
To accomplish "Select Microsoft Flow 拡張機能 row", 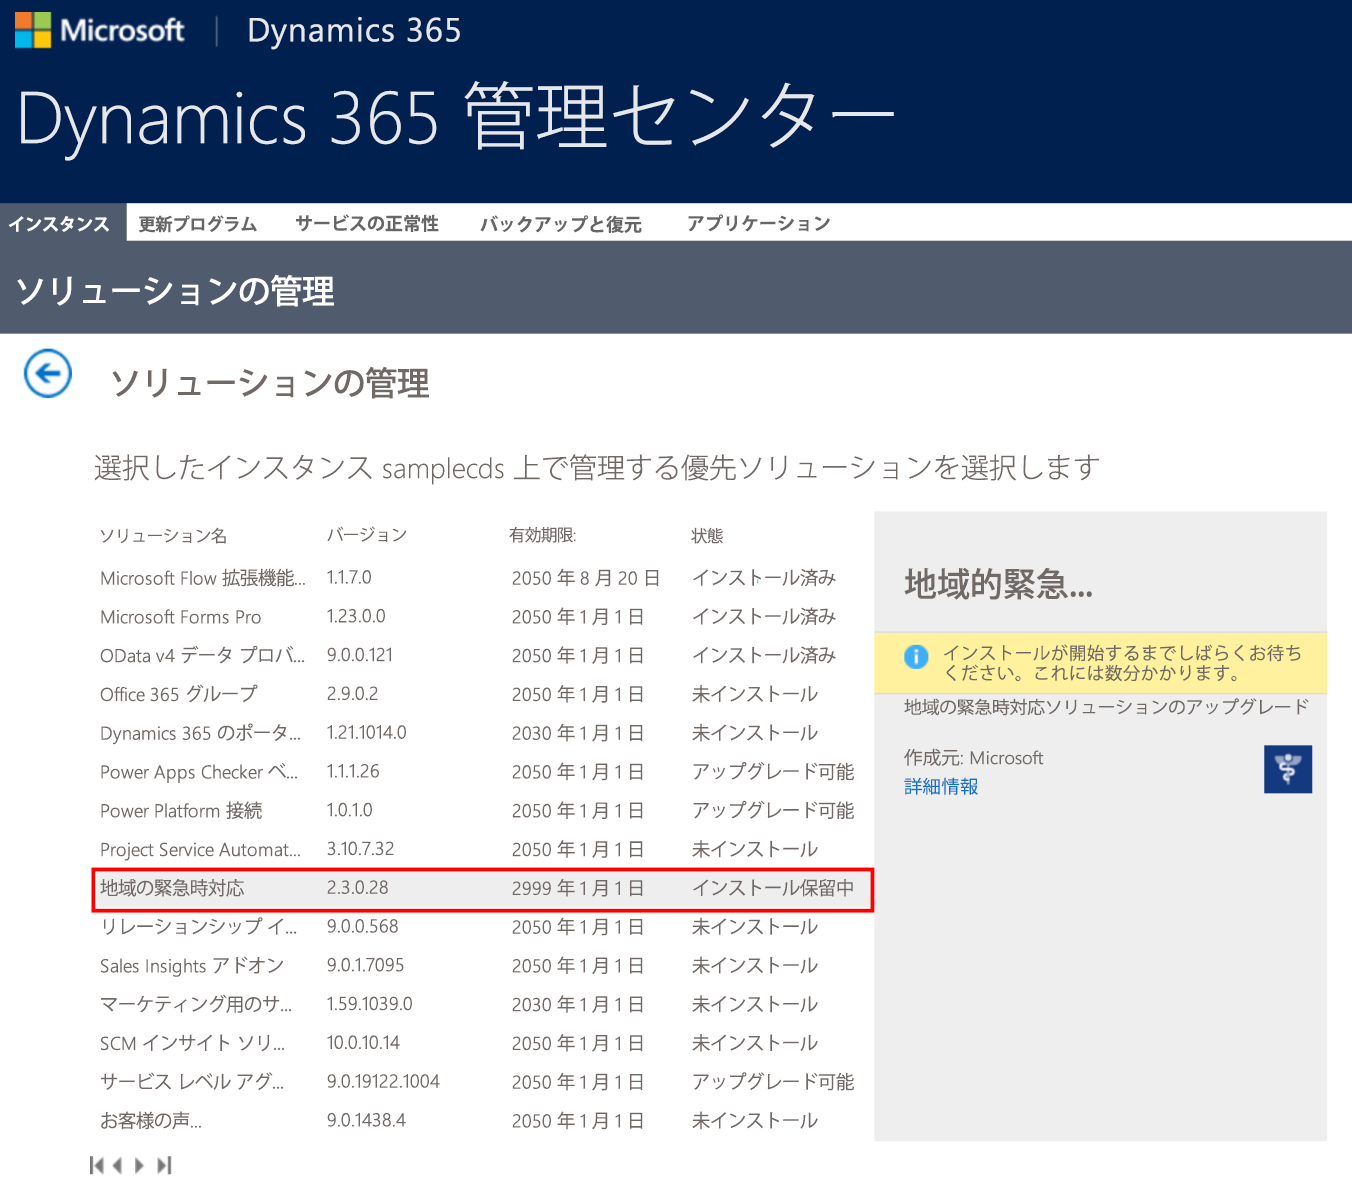I will pyautogui.click(x=483, y=578).
